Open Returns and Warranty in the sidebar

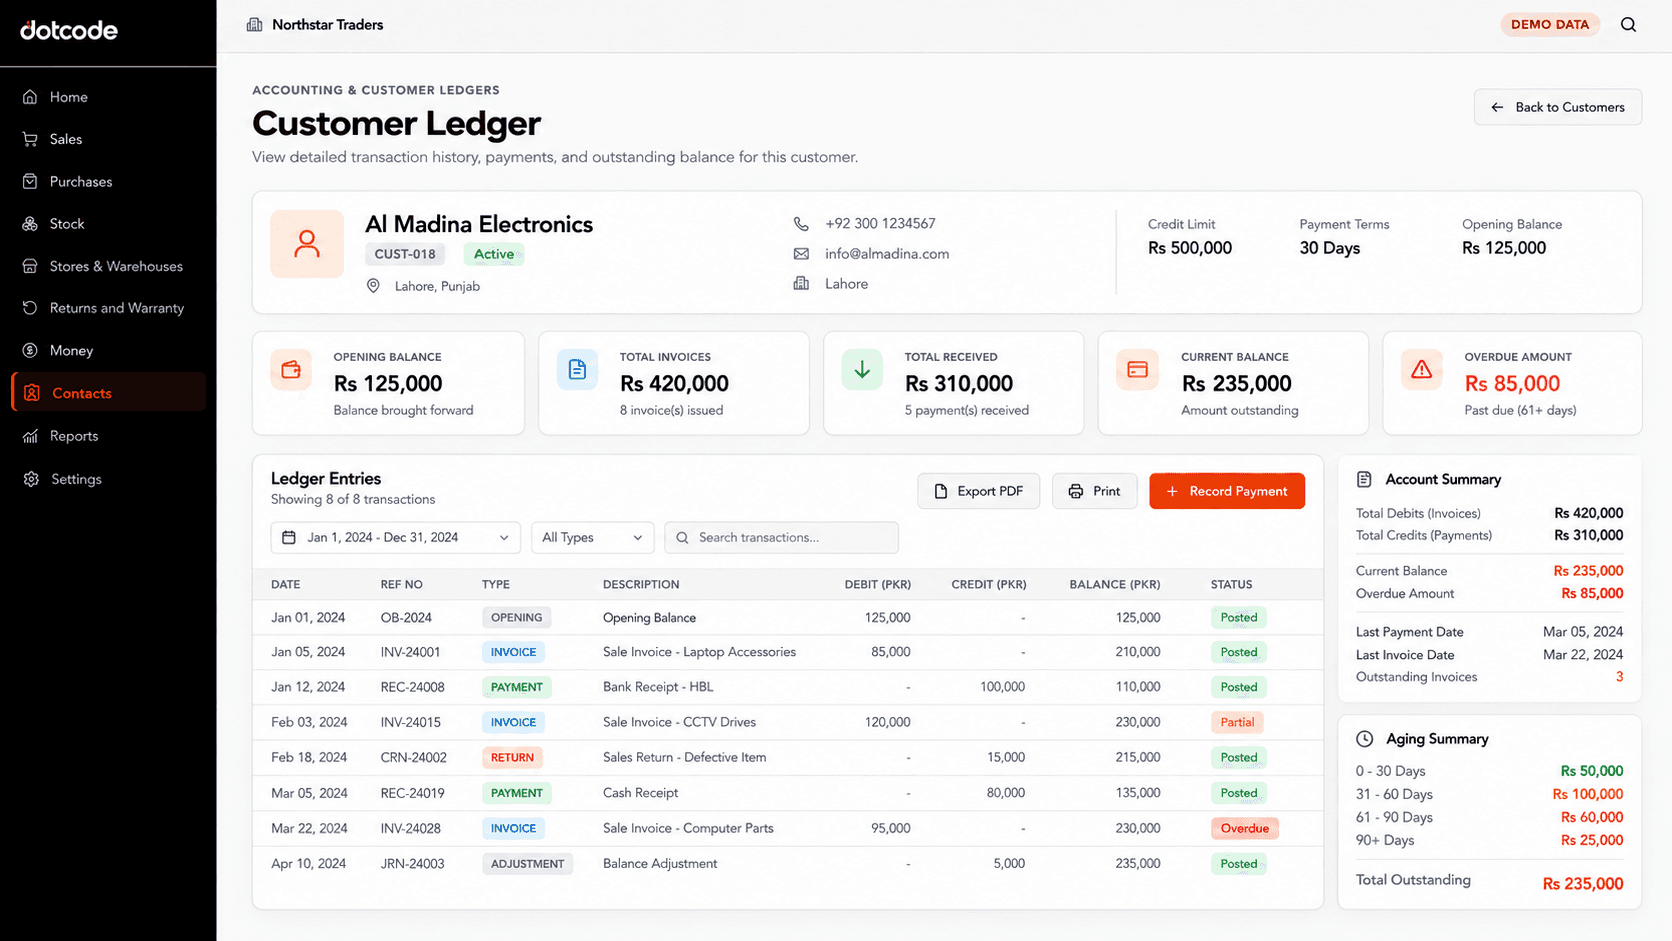[108, 308]
